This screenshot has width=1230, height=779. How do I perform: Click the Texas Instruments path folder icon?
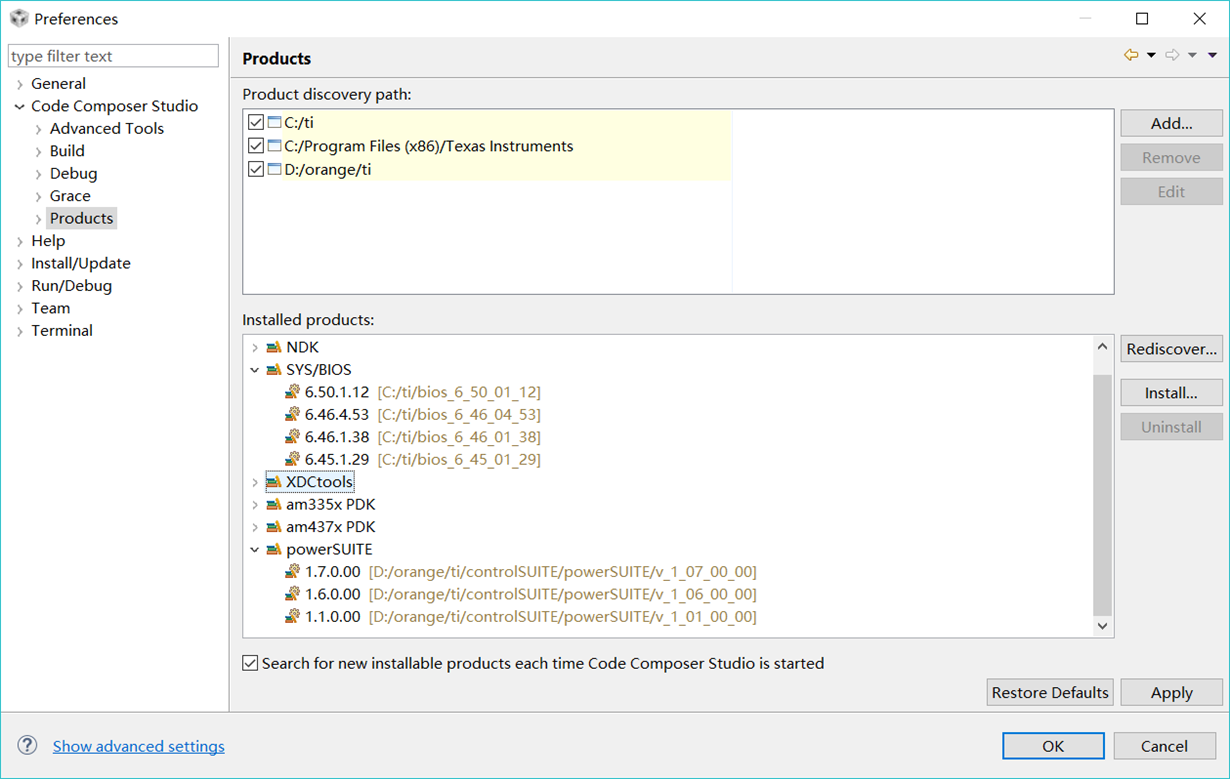[274, 146]
